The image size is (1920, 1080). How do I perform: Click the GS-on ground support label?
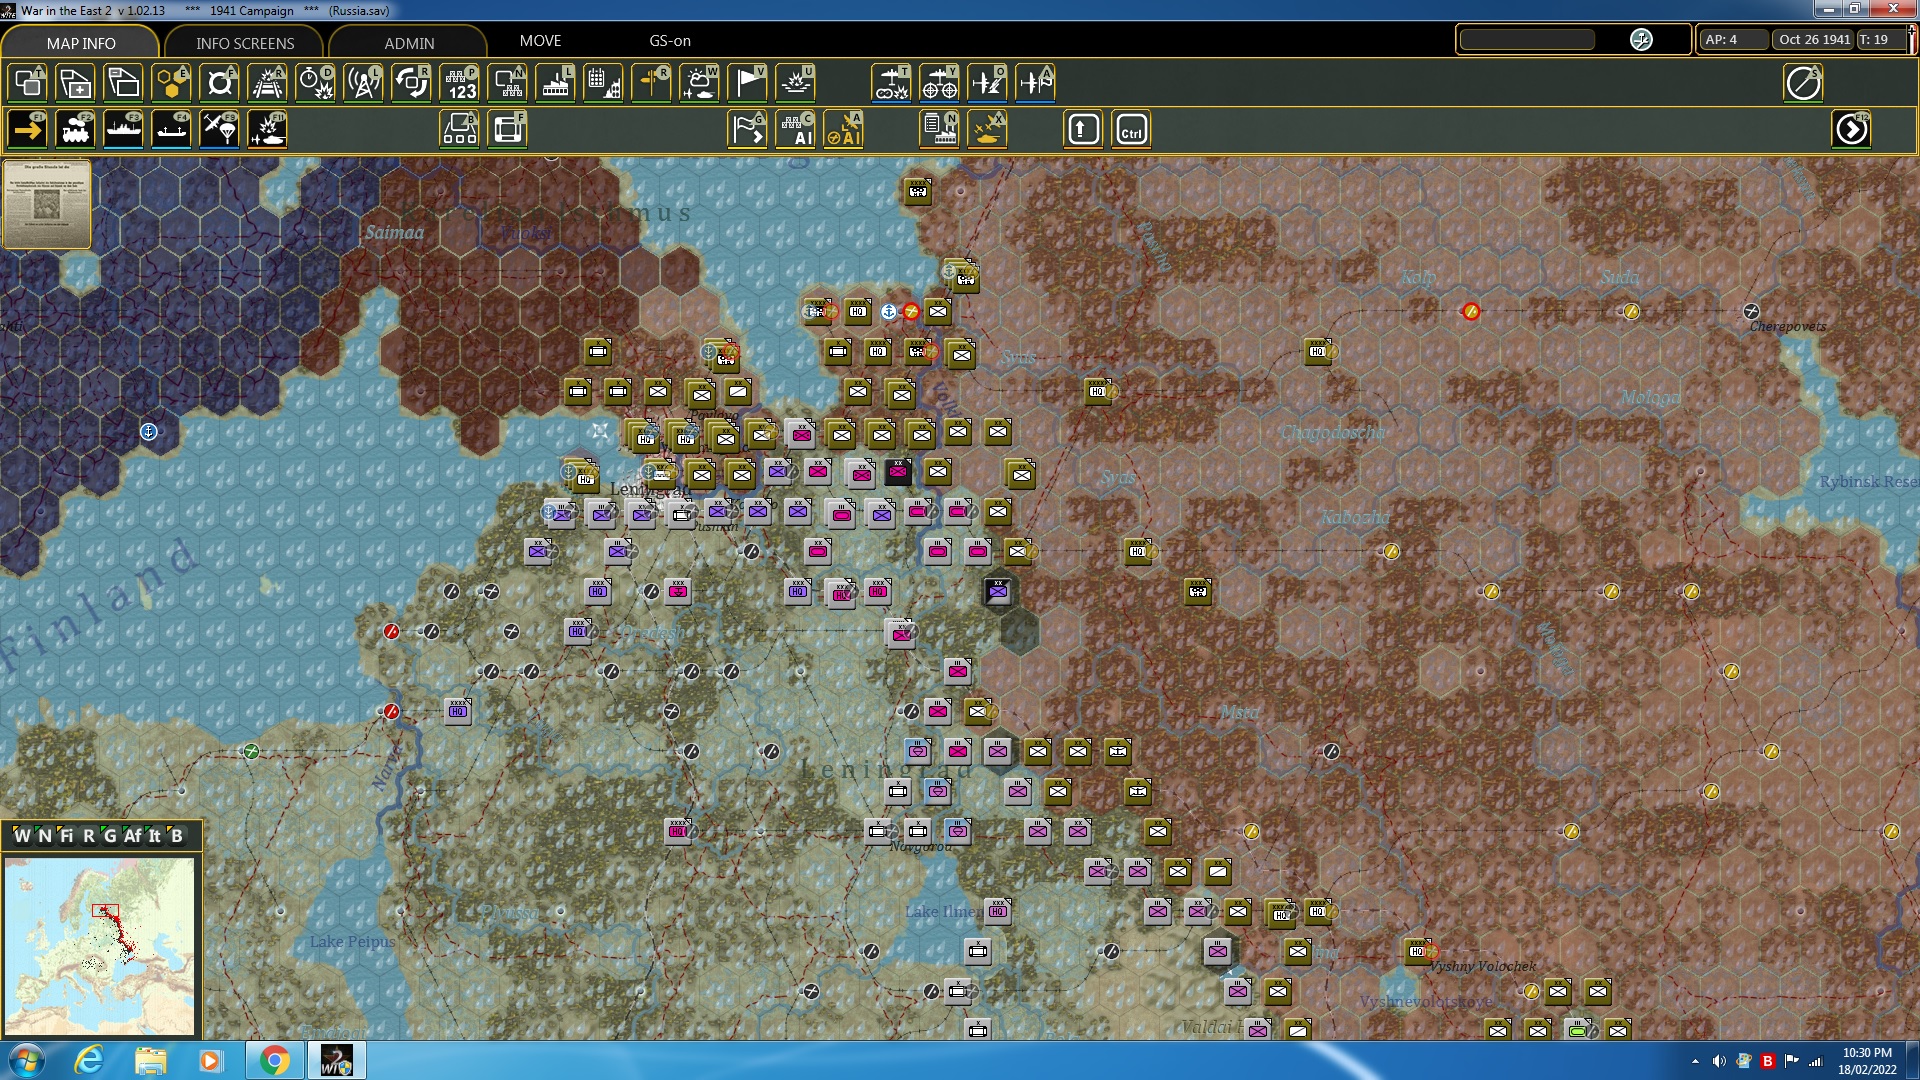coord(670,41)
